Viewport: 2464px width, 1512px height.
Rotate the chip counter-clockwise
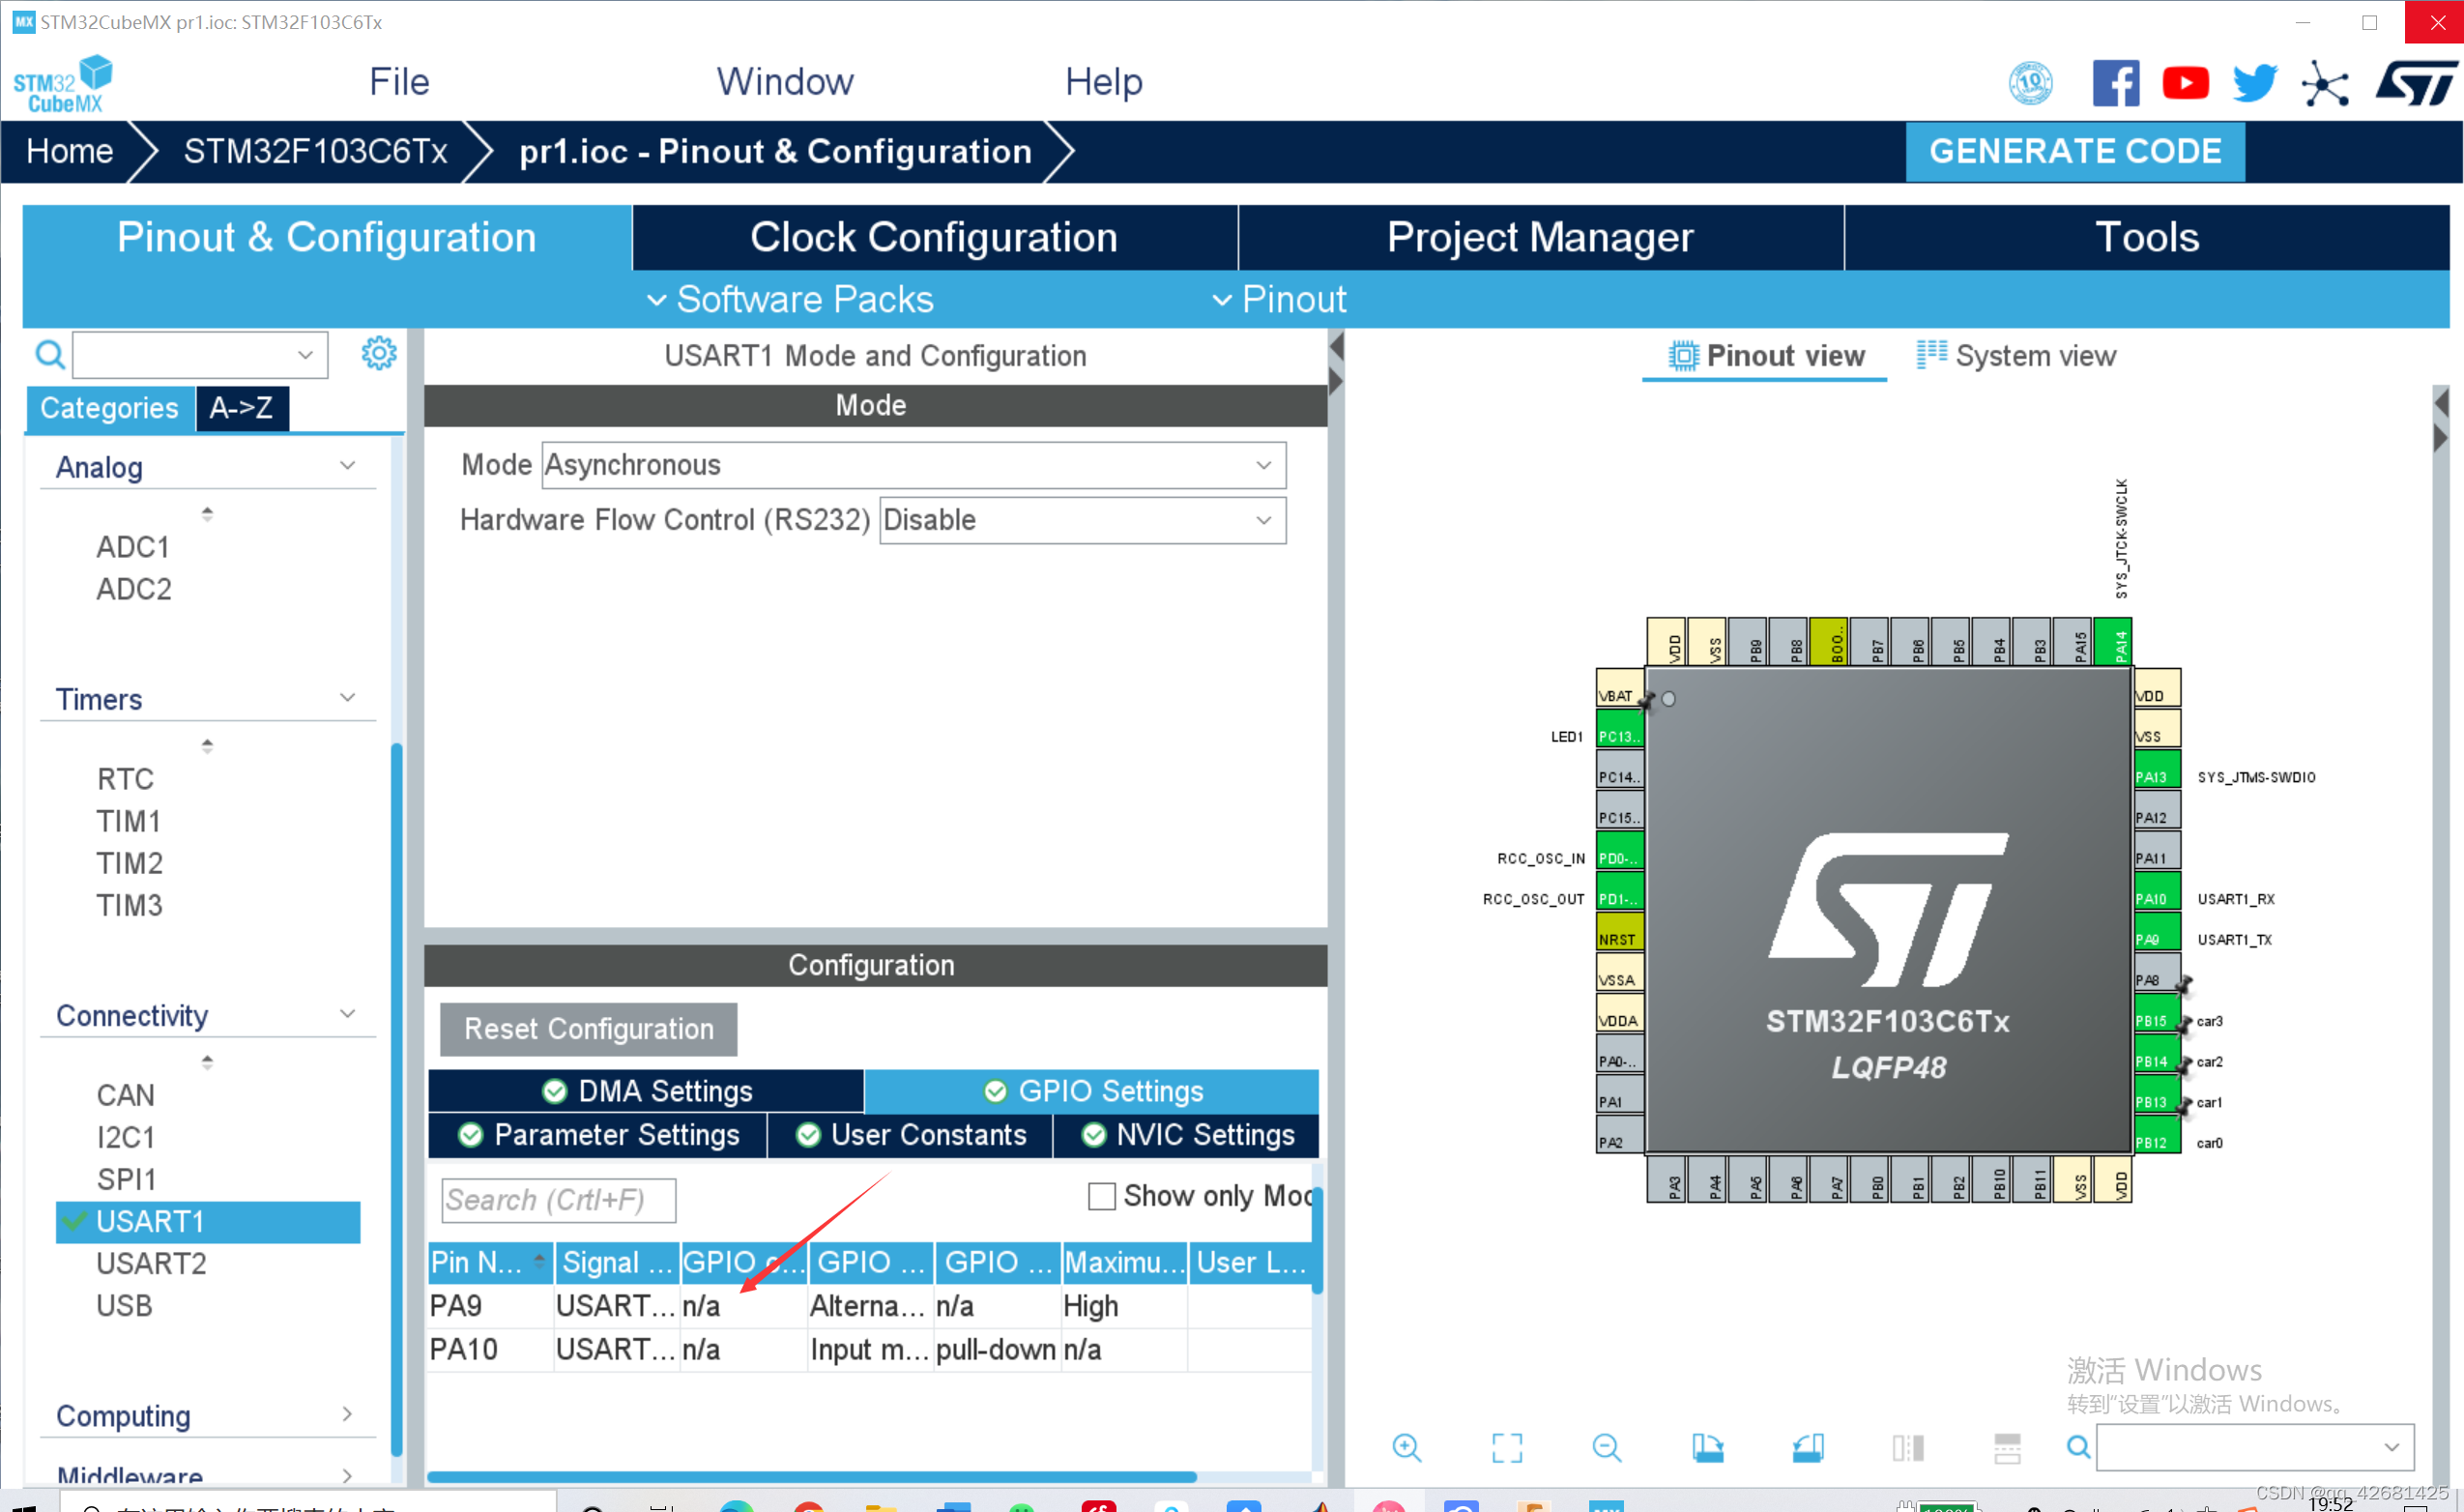coord(1807,1447)
